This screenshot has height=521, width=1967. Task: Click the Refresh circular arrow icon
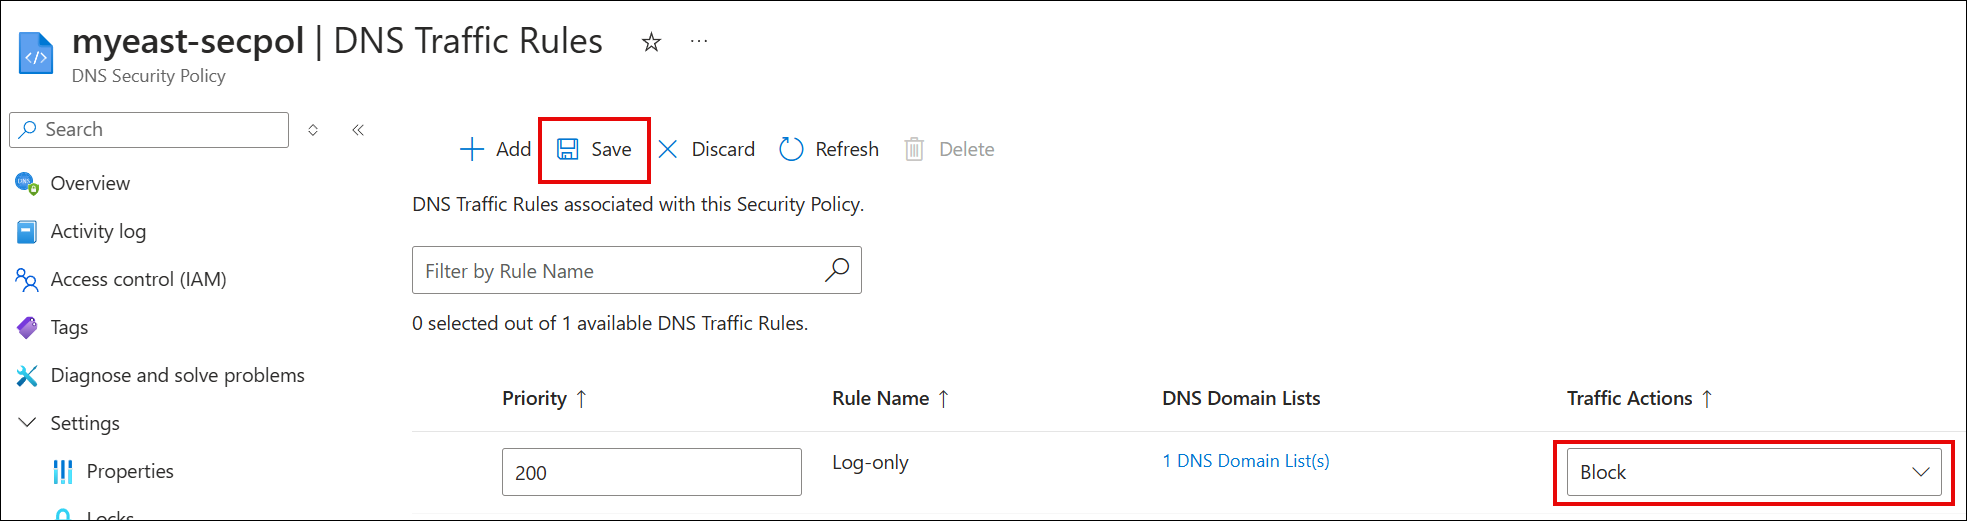(x=791, y=150)
